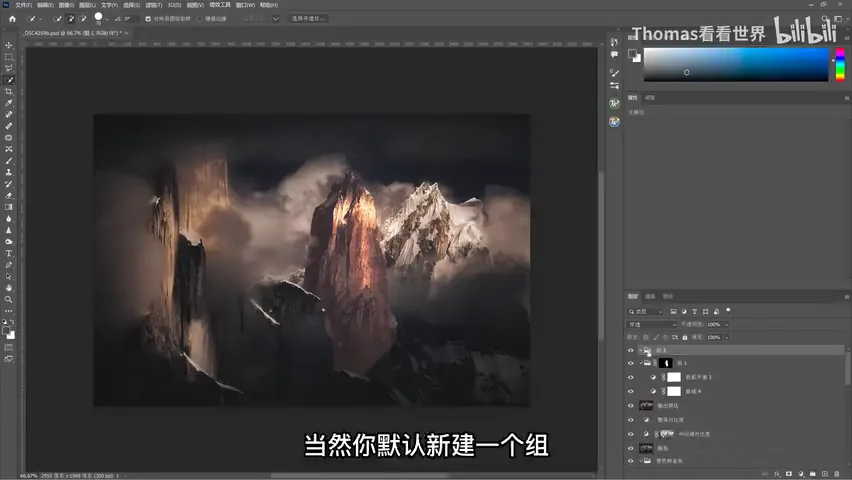
Task: Open the 文字(Y) menu
Action: pos(109,5)
